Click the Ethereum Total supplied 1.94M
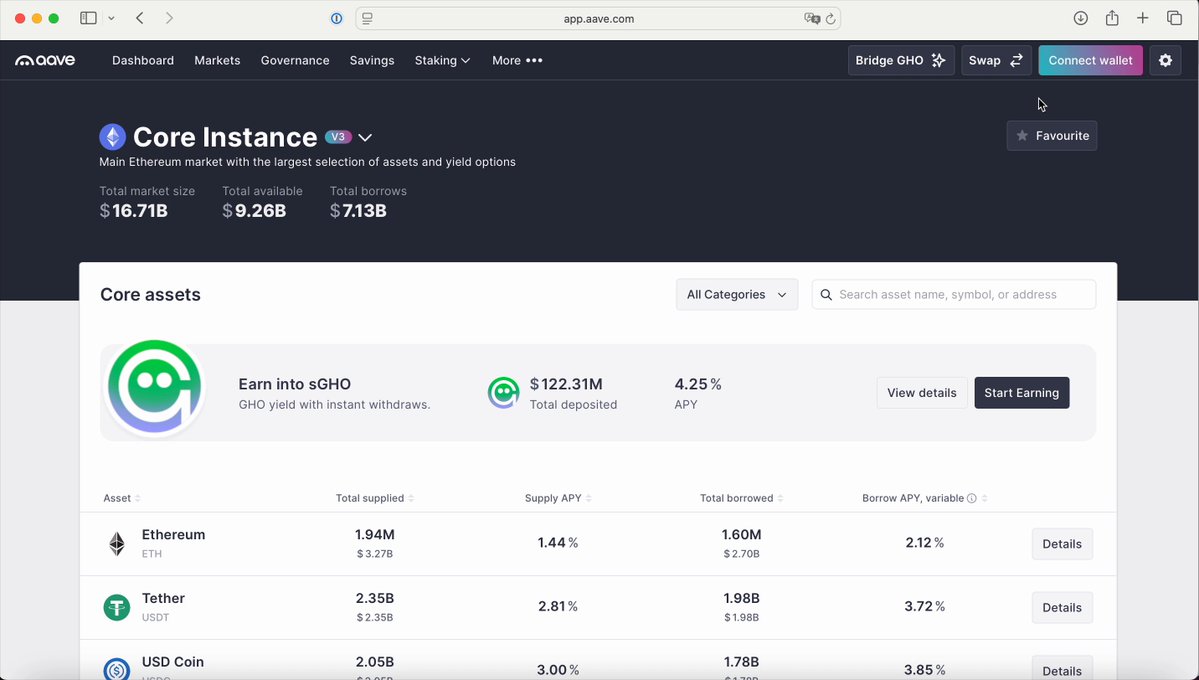This screenshot has width=1199, height=680. (375, 535)
